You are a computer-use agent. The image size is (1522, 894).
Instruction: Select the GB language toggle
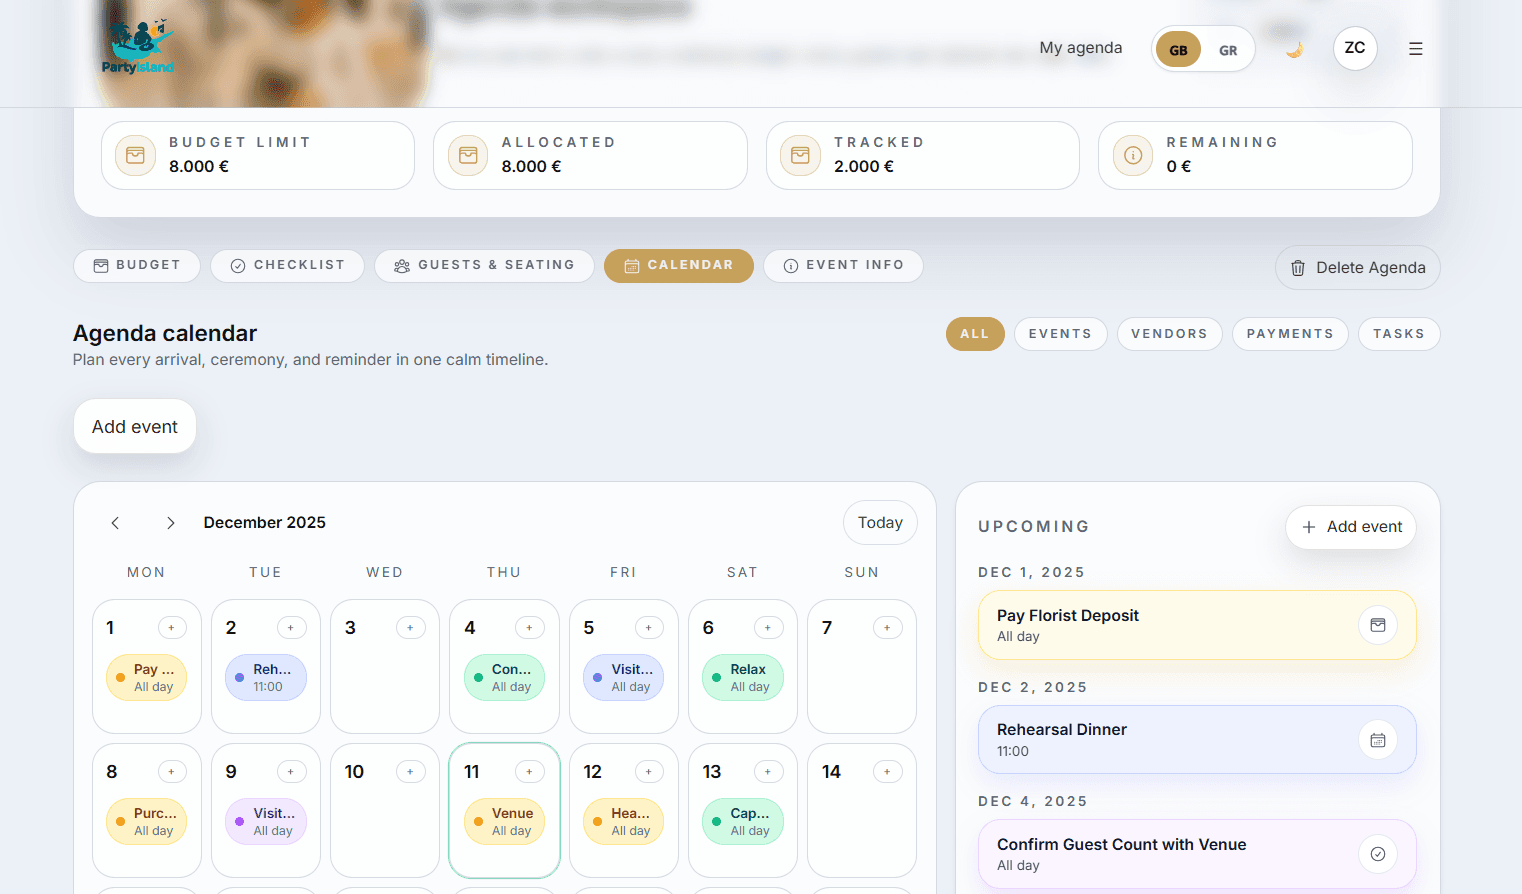click(1177, 48)
